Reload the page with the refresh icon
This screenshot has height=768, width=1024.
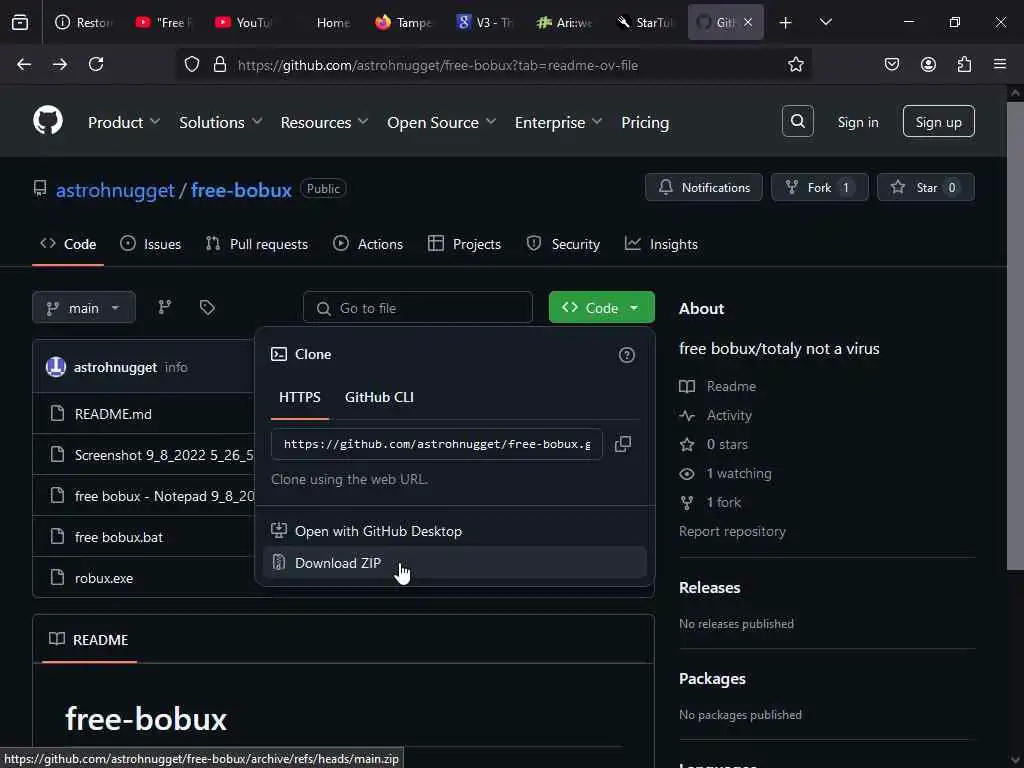(x=96, y=65)
